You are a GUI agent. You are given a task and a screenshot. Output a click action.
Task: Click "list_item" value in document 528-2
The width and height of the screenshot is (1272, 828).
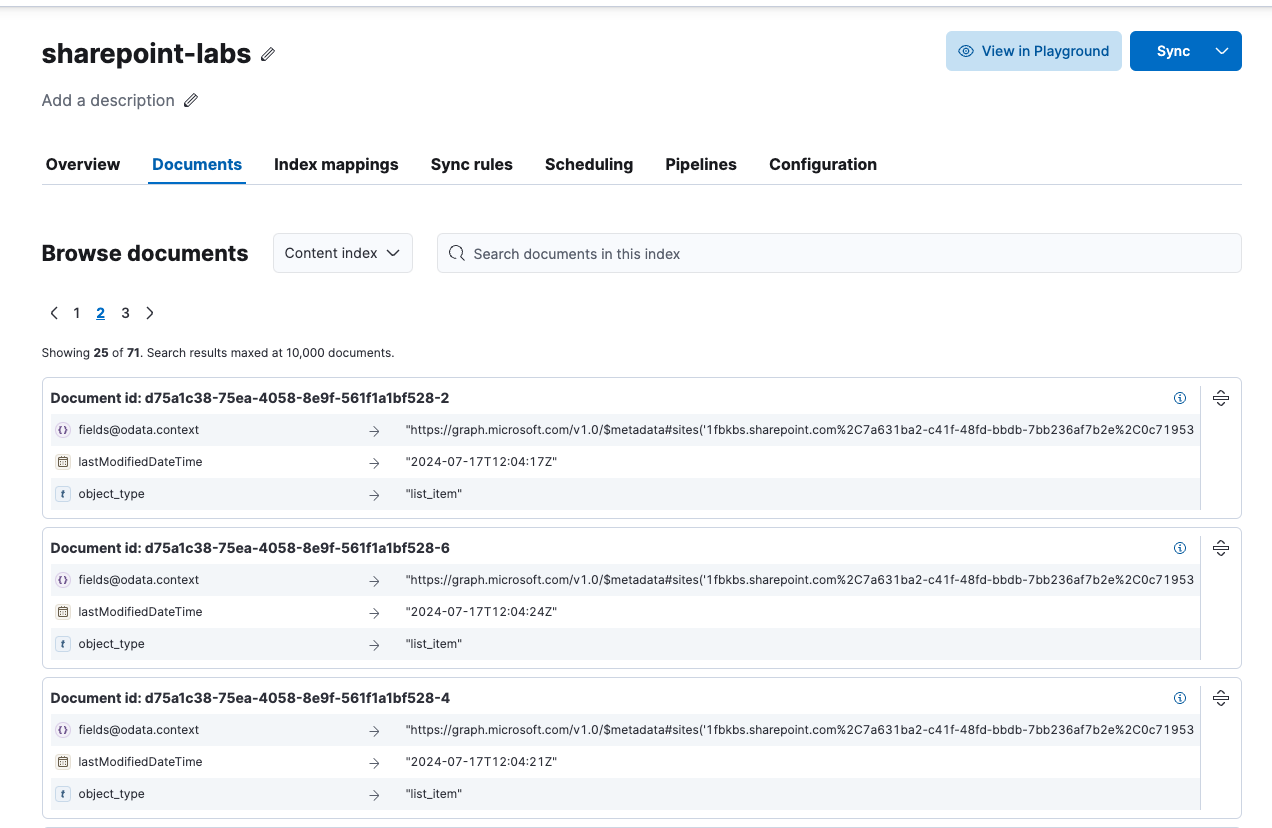tap(434, 494)
